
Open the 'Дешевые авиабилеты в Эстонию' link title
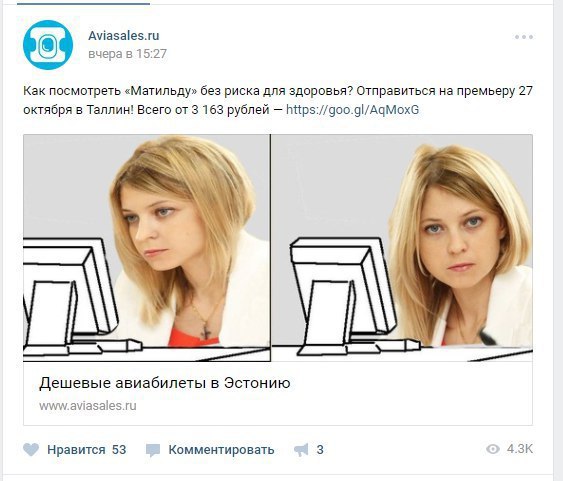pos(165,383)
